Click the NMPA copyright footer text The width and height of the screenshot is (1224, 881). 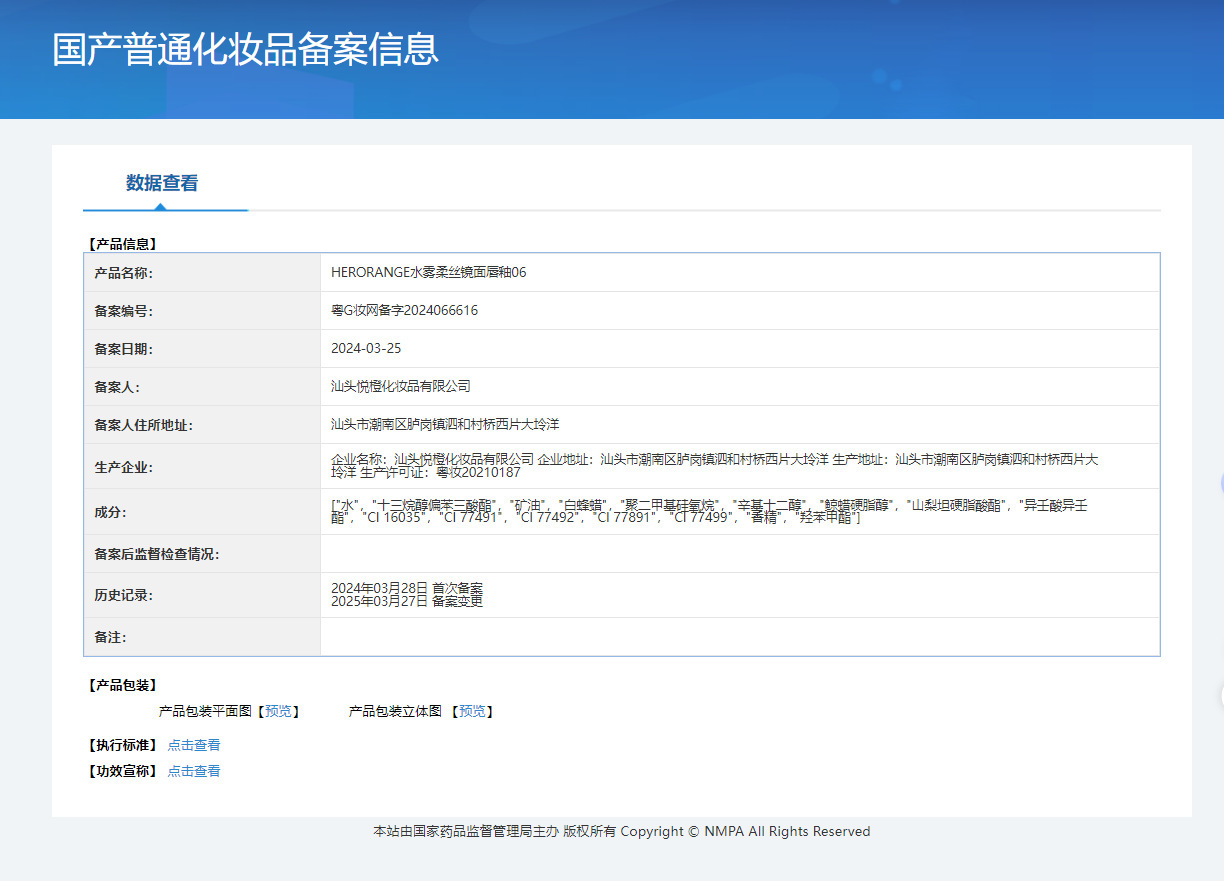[x=621, y=831]
